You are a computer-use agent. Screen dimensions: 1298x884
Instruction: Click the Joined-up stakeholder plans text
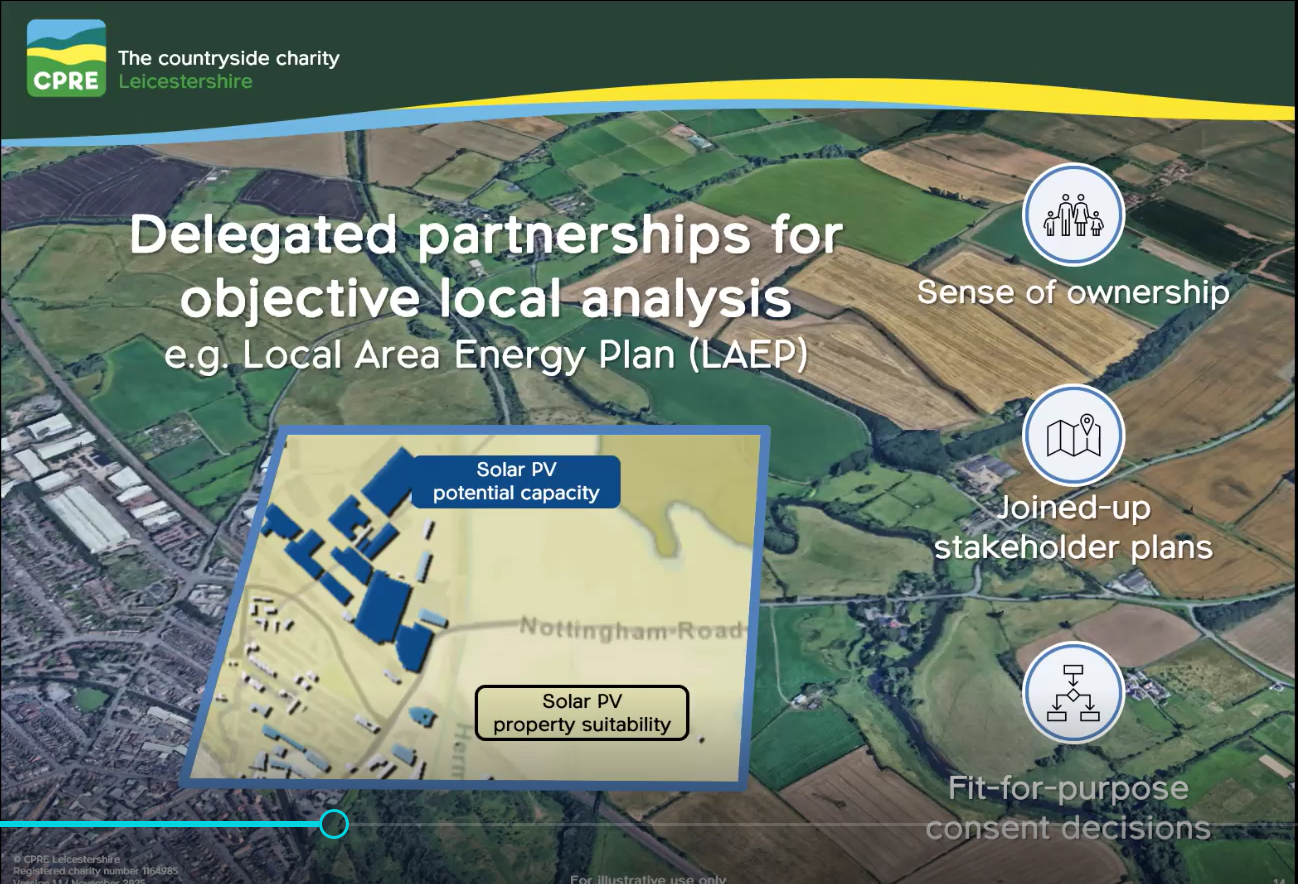coord(1073,527)
